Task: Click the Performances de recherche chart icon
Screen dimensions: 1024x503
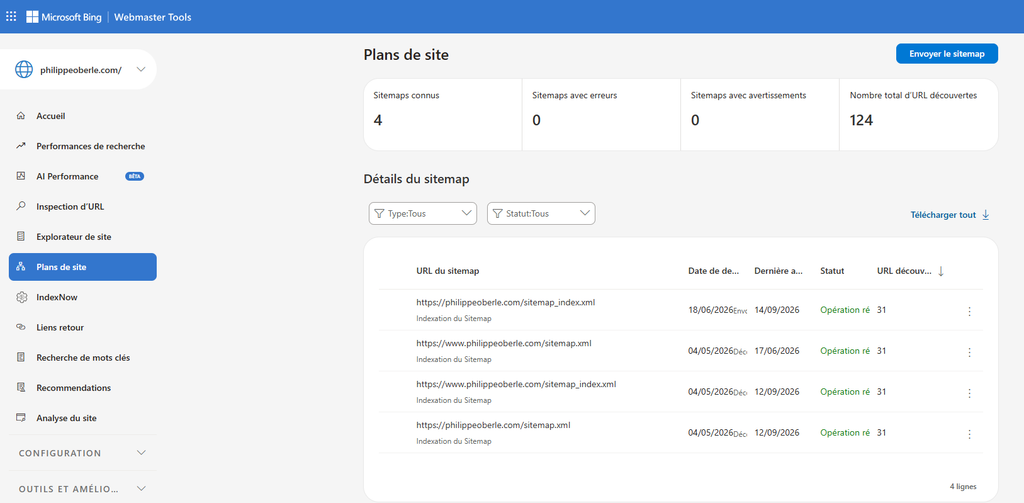Action: tap(21, 146)
